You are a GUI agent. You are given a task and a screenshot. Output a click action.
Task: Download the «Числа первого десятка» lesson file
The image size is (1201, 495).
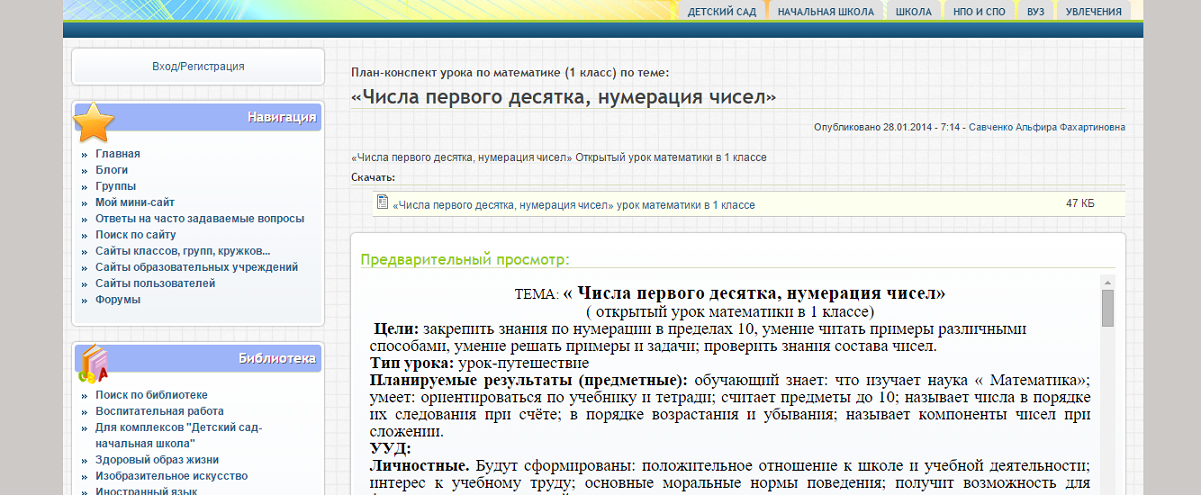click(x=574, y=205)
